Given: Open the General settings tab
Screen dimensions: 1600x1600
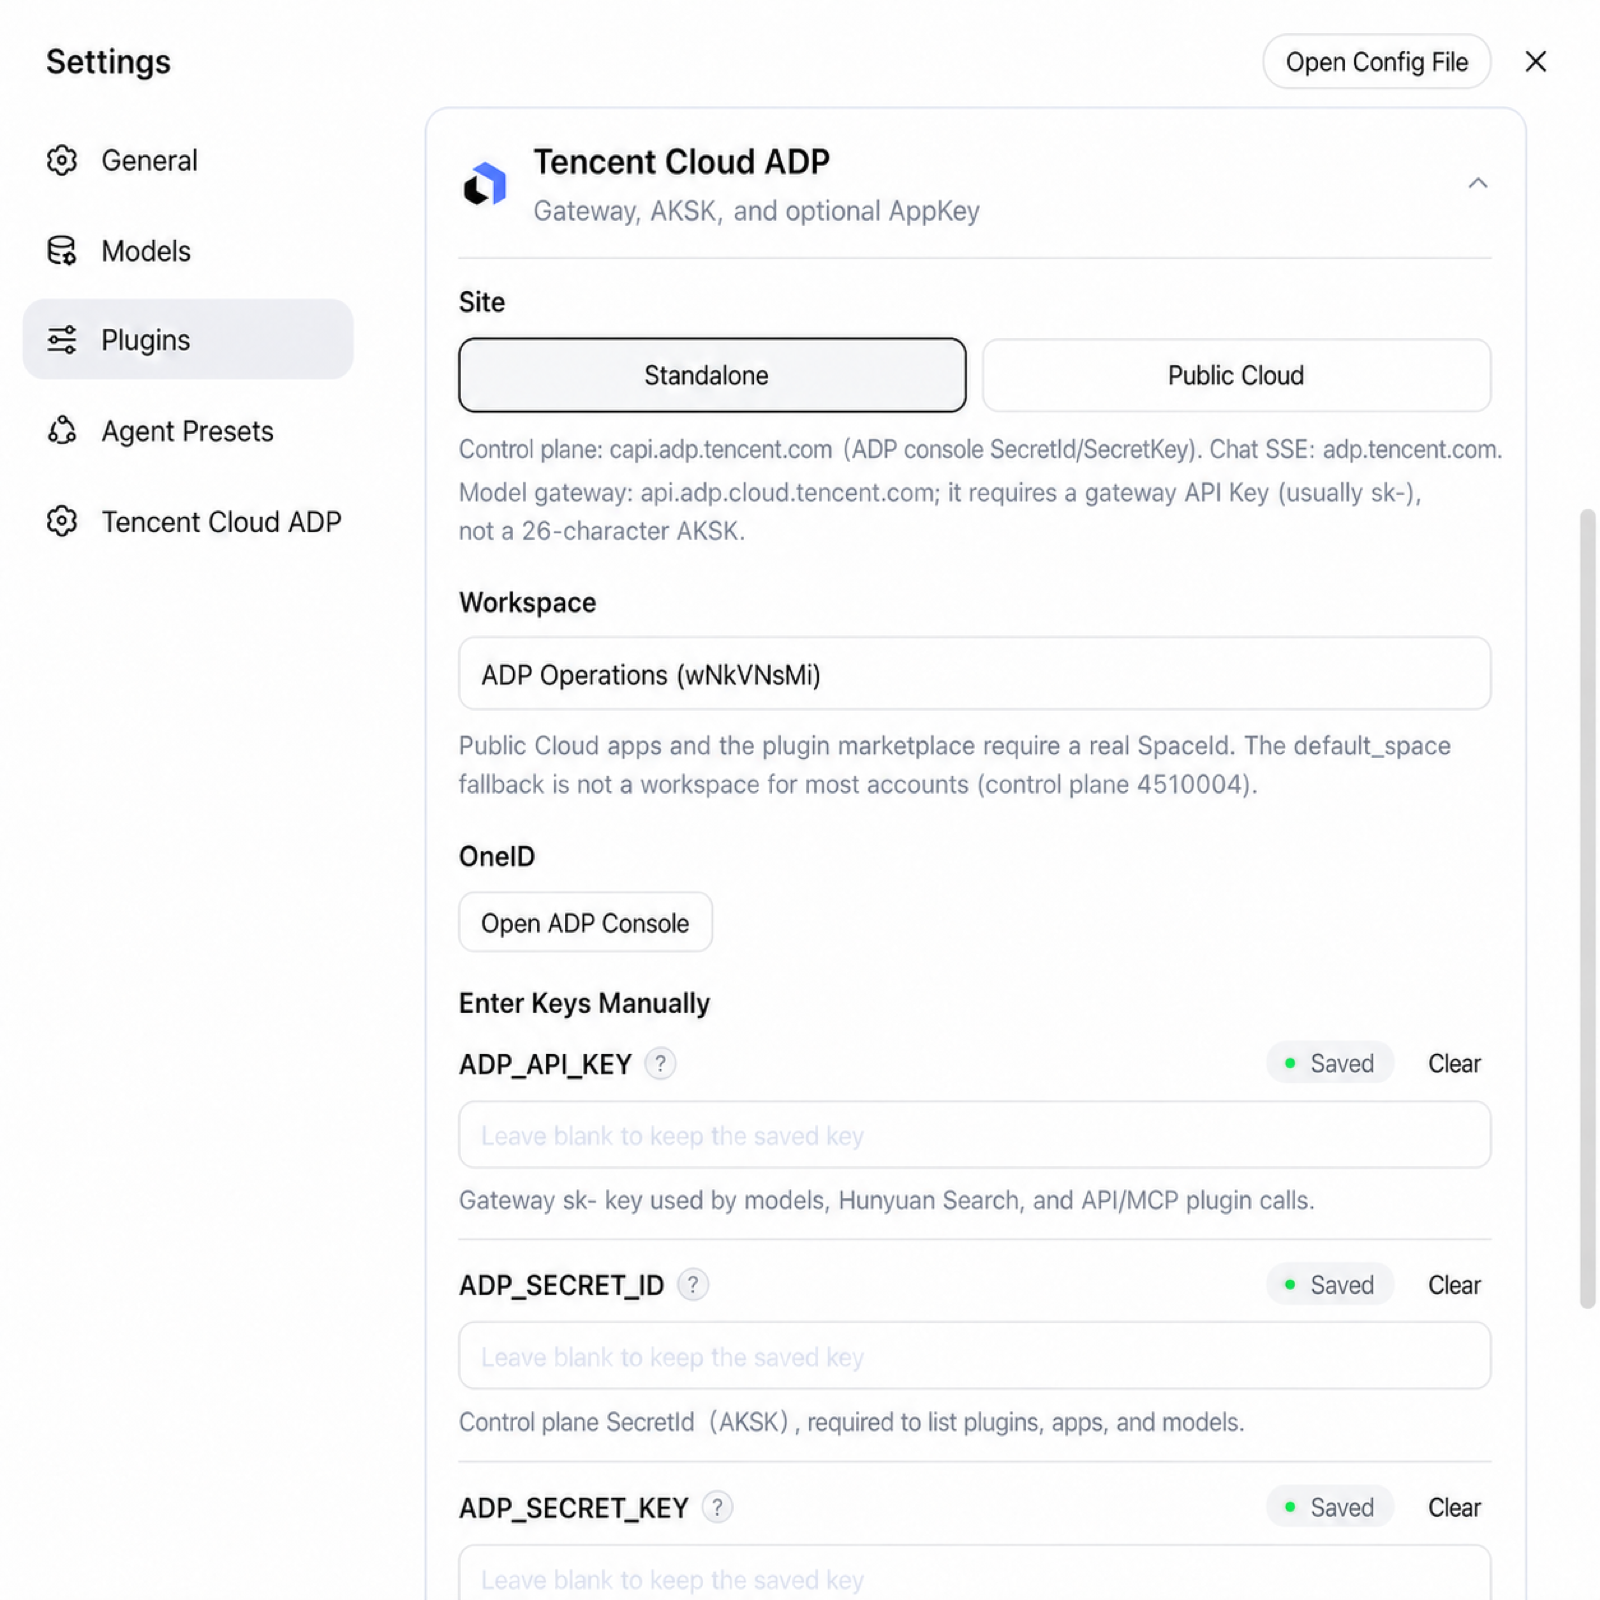Looking at the screenshot, I should pyautogui.click(x=188, y=160).
